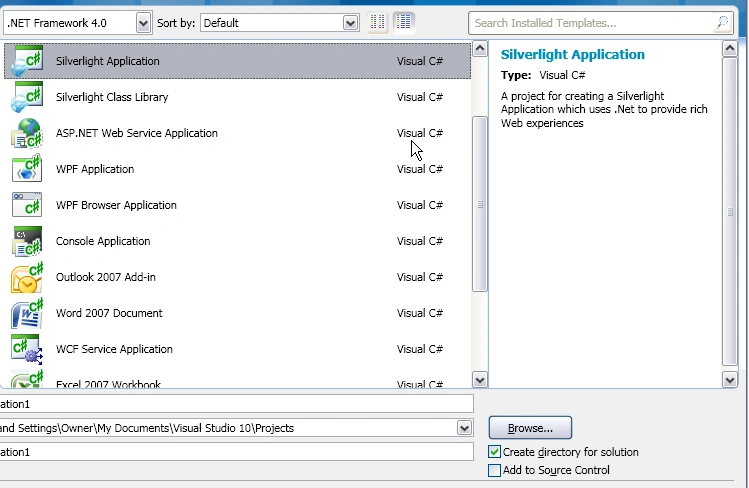Click the 'Silverlight Application' description heading
The width and height of the screenshot is (749, 488).
tap(572, 54)
